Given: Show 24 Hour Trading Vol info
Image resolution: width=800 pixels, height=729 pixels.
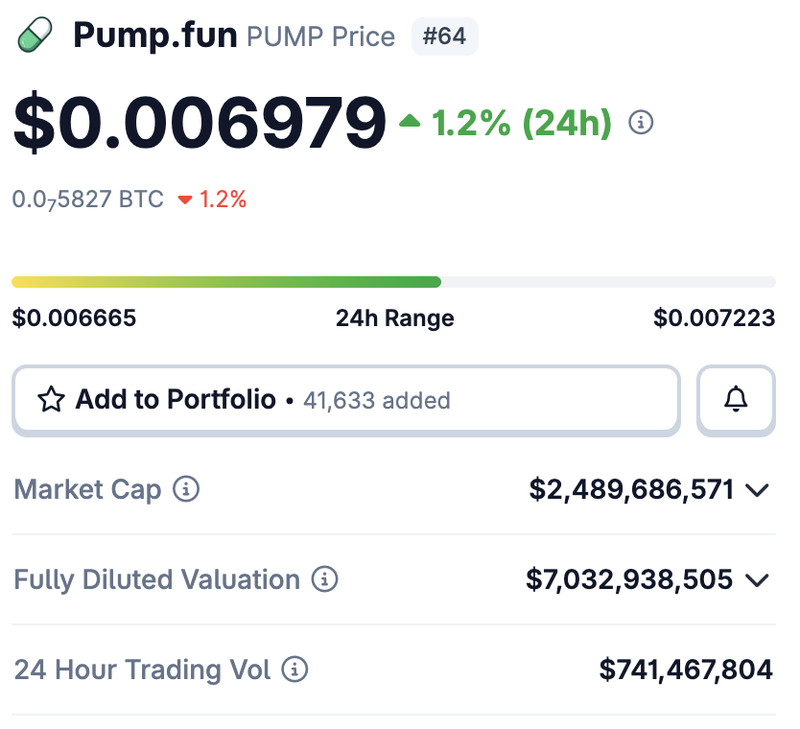Looking at the screenshot, I should 294,670.
